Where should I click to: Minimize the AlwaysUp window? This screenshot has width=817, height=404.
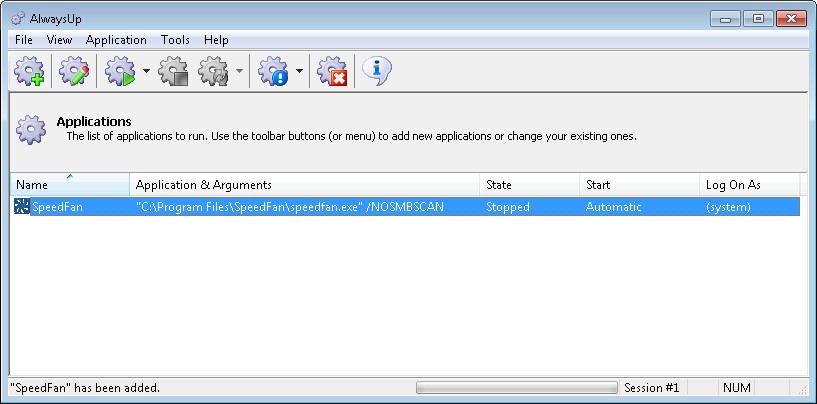tap(725, 19)
